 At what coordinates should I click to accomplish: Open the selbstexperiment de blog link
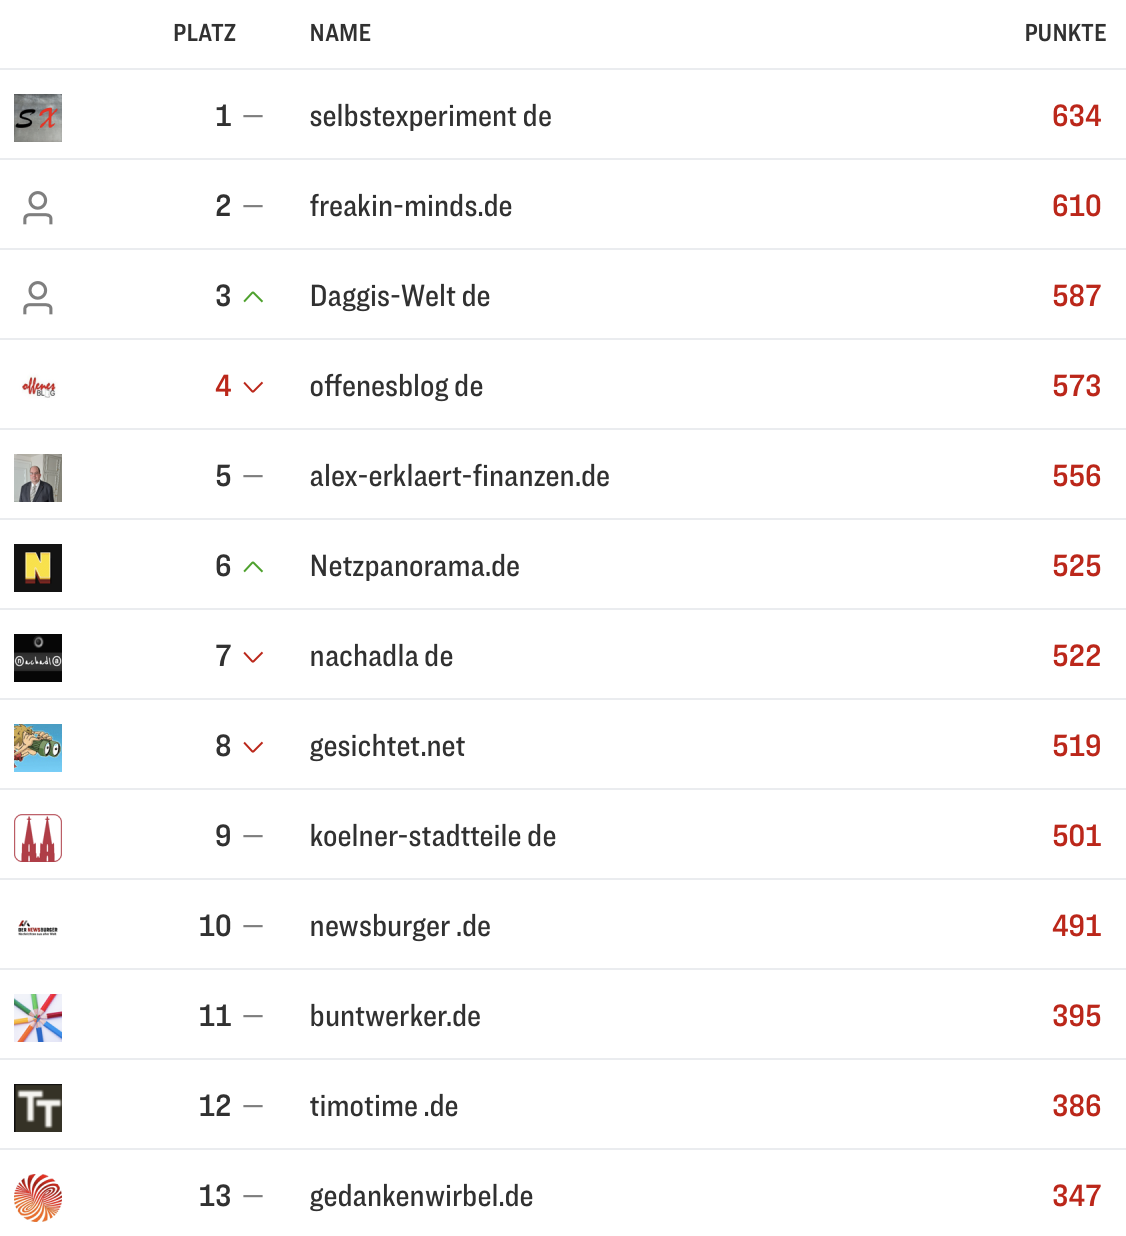pos(430,117)
